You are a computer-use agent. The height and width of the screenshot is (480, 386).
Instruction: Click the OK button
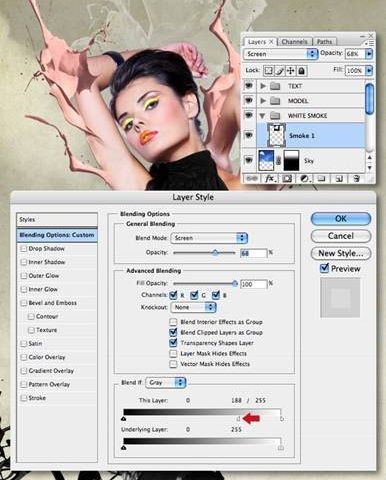click(x=341, y=219)
